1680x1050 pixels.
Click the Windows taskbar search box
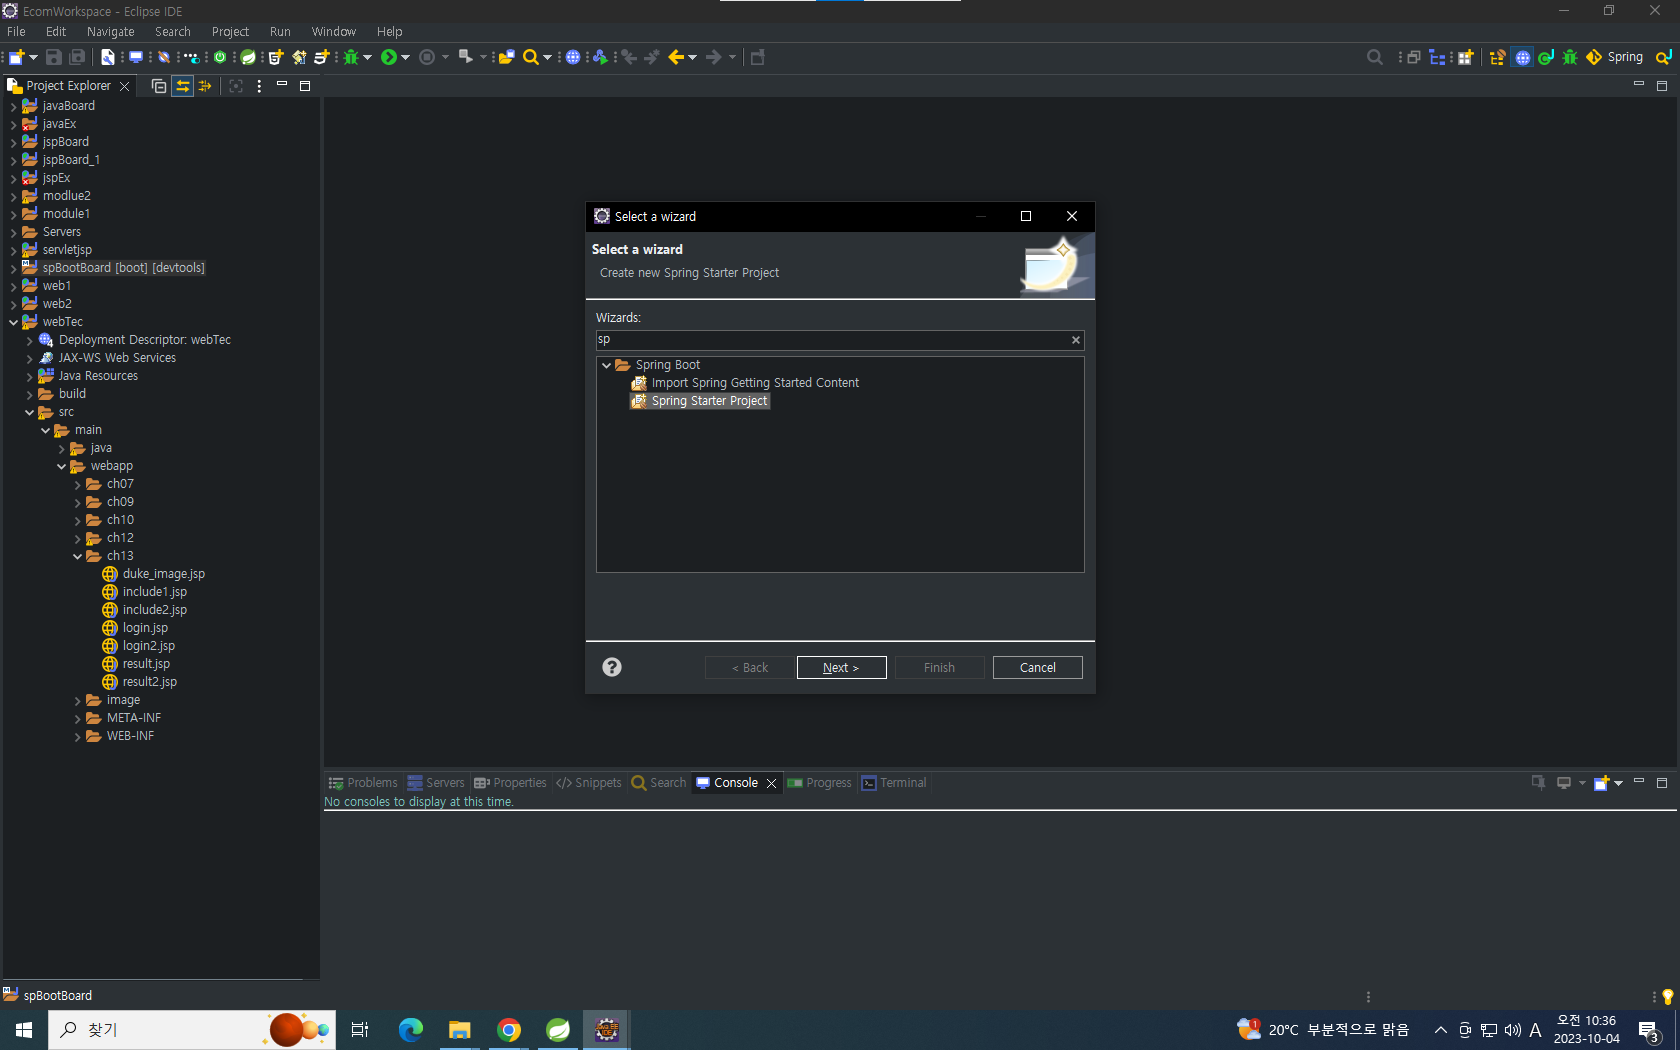click(192, 1030)
